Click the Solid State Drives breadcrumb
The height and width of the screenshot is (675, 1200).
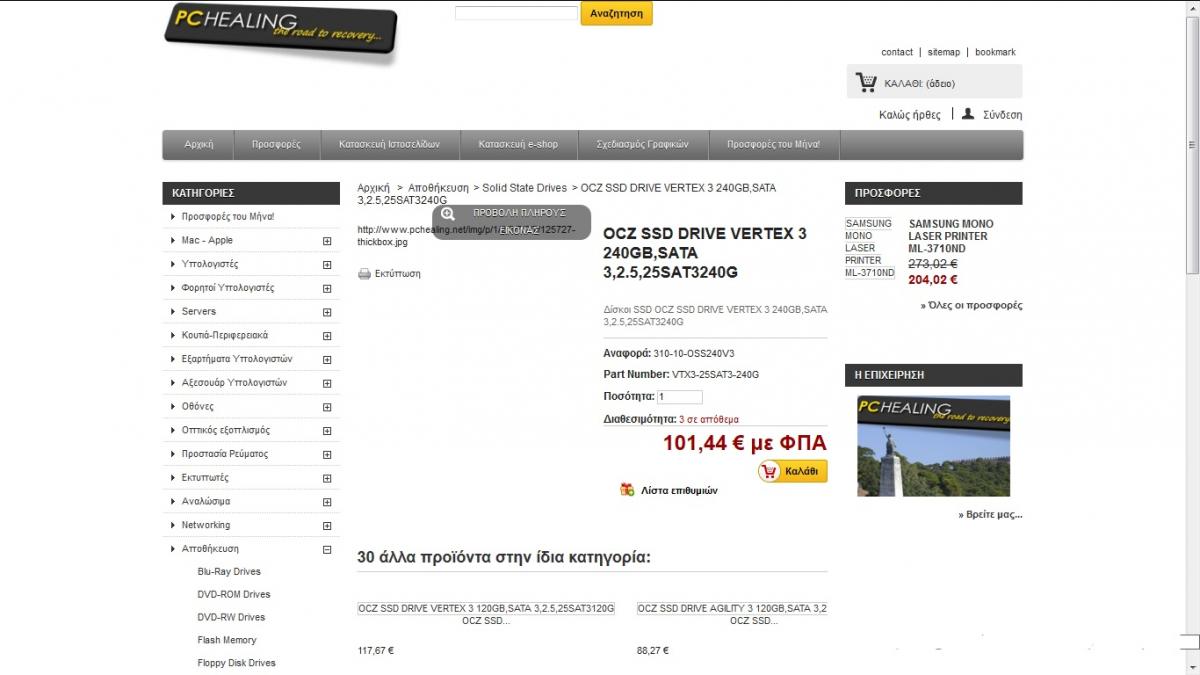(524, 188)
